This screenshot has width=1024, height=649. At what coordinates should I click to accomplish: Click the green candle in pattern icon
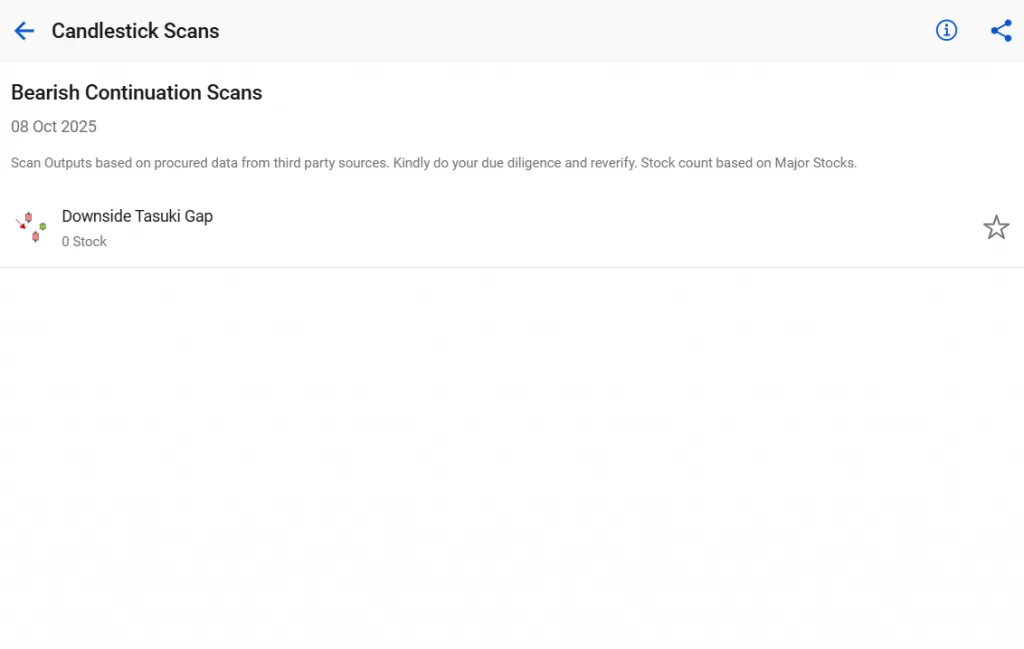[43, 226]
